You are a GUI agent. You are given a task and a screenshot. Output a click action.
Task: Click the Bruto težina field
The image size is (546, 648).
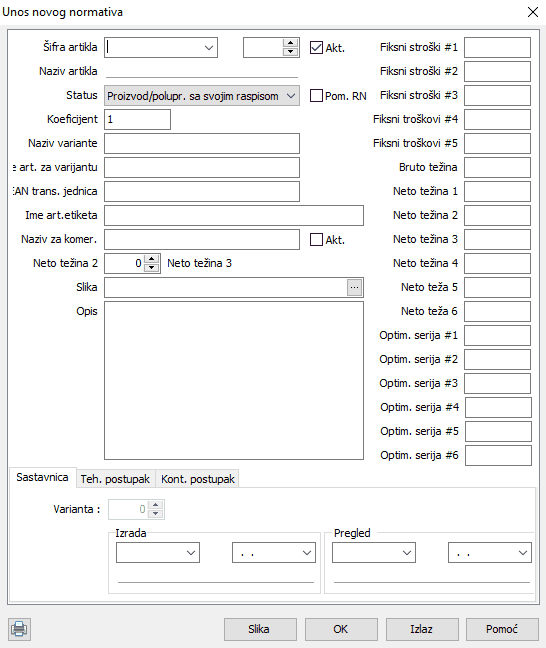497,167
